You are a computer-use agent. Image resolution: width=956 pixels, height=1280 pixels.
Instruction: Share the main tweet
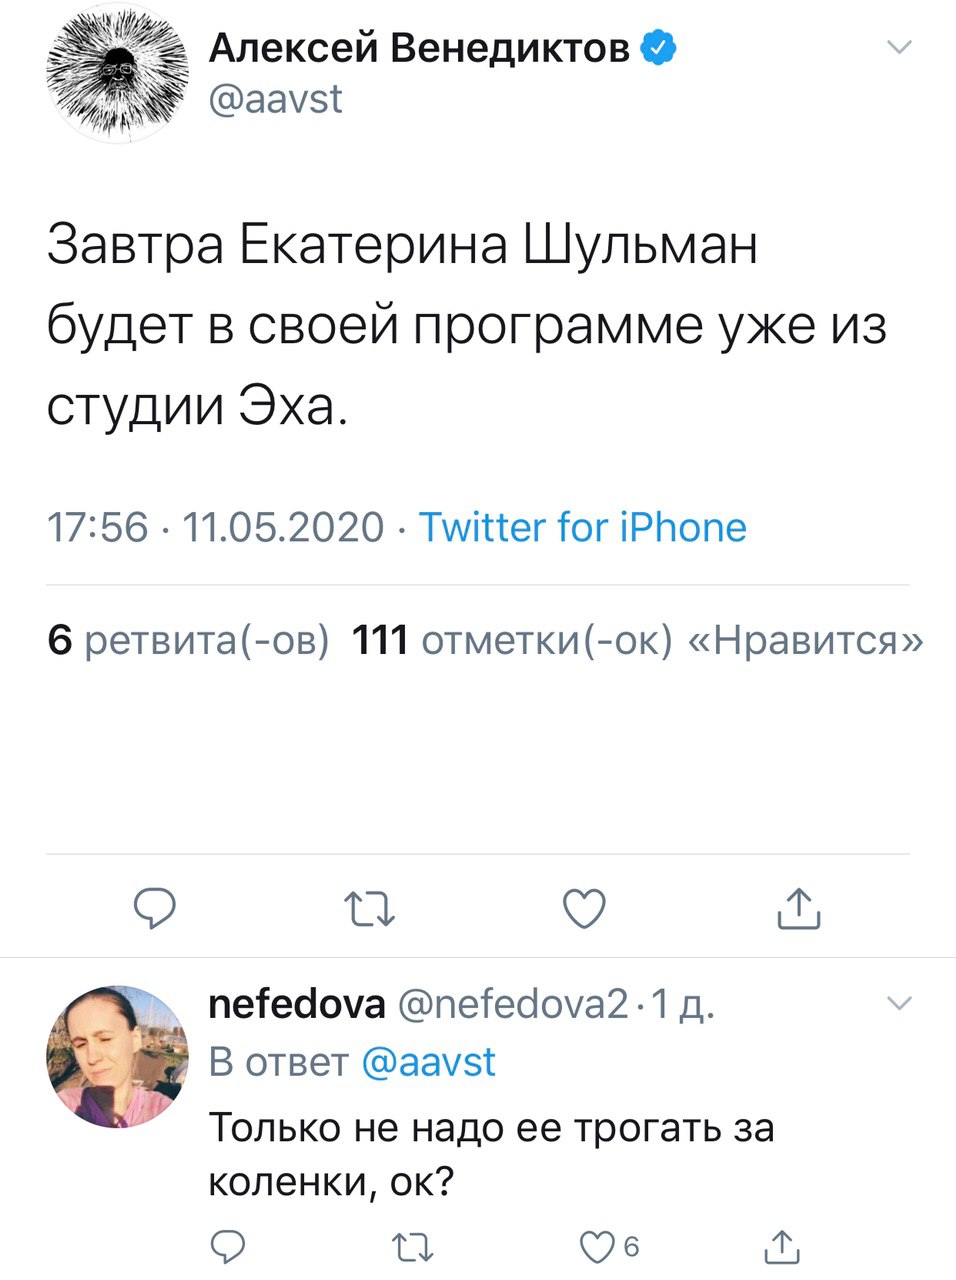pos(799,908)
